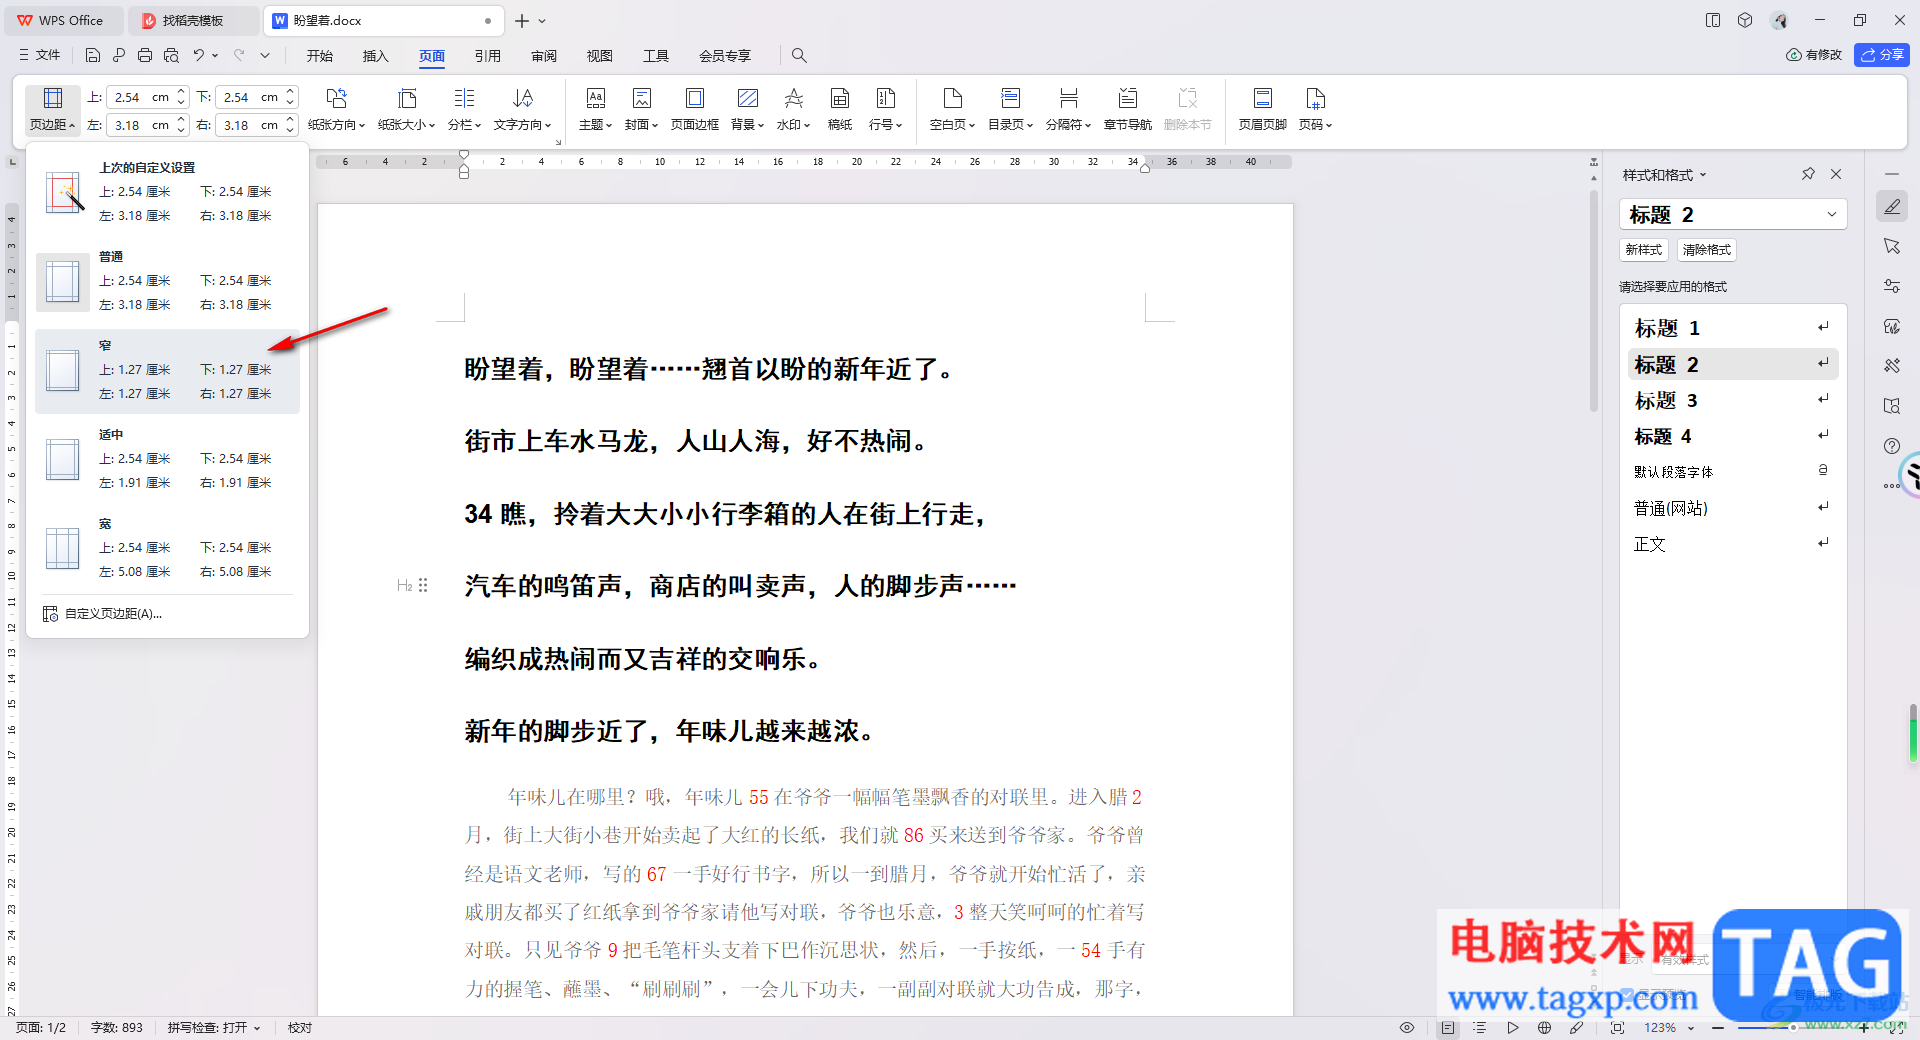Switch to the 审阅 (Review) tab

pyautogui.click(x=544, y=56)
